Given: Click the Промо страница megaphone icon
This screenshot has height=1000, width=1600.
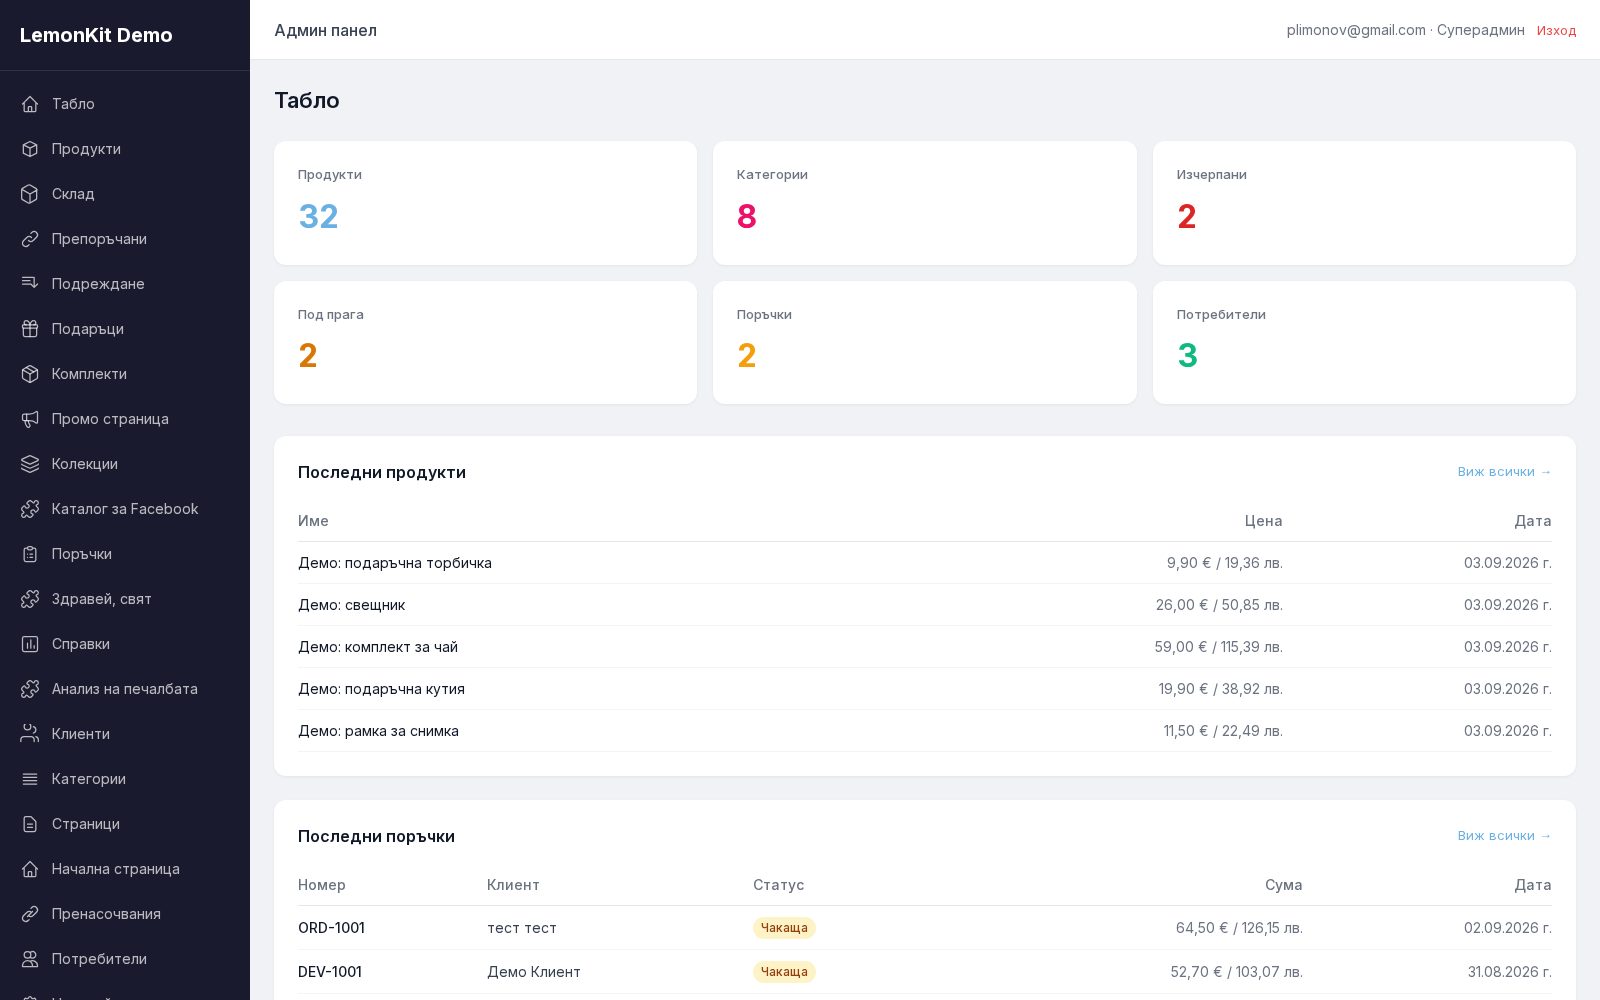Looking at the screenshot, I should click(30, 419).
